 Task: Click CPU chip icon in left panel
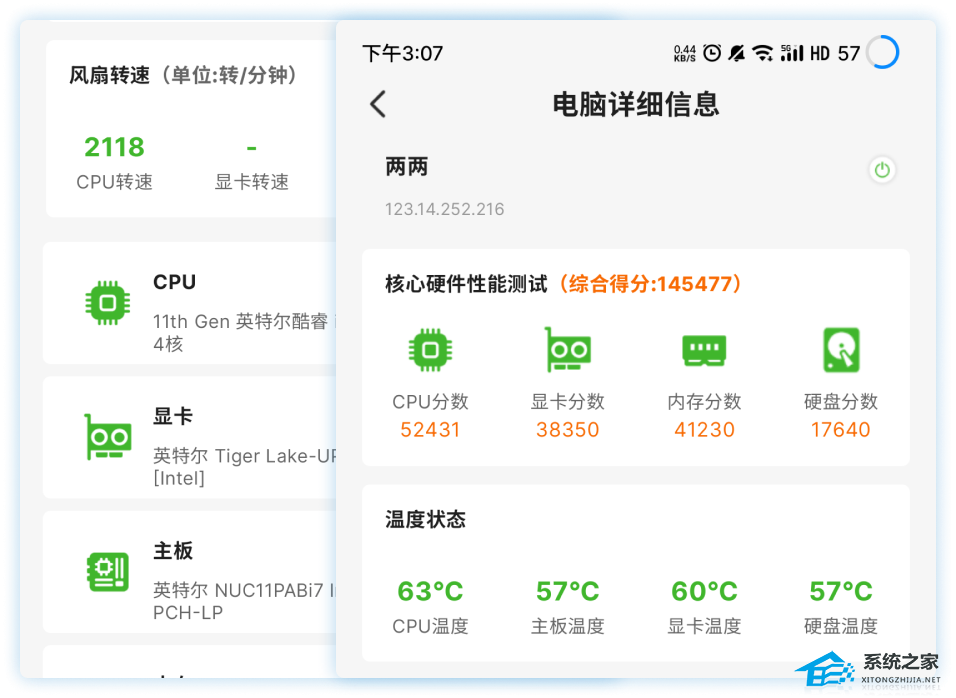click(107, 303)
